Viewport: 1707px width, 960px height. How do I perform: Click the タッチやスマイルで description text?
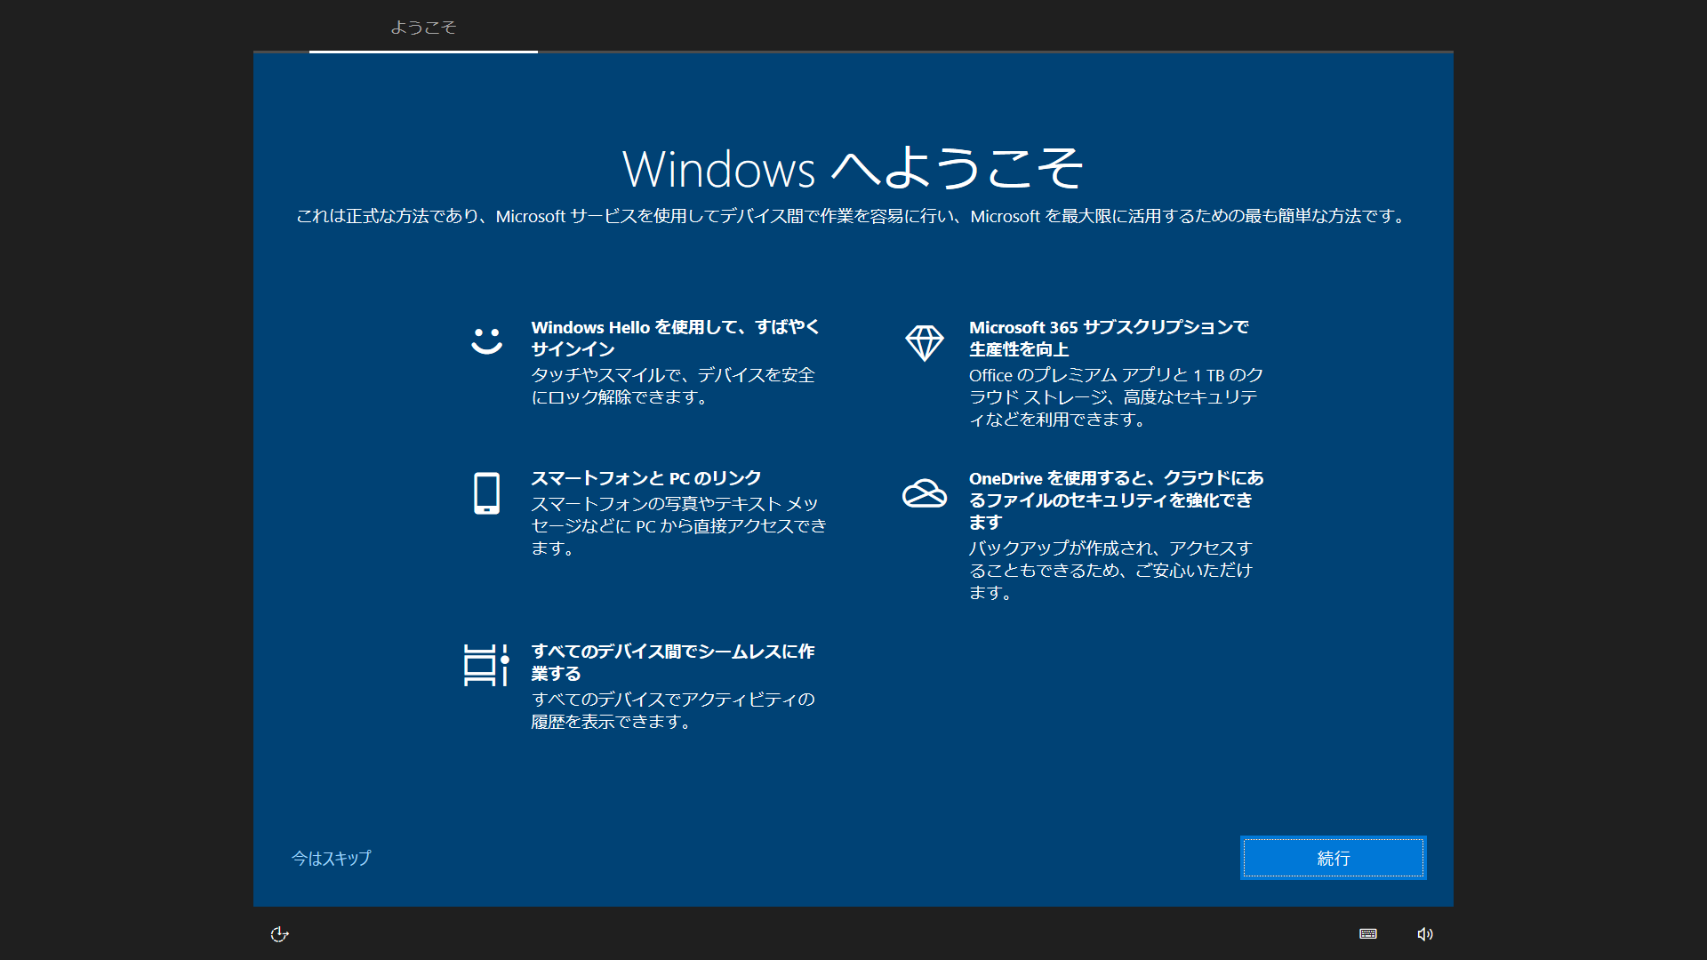point(672,386)
